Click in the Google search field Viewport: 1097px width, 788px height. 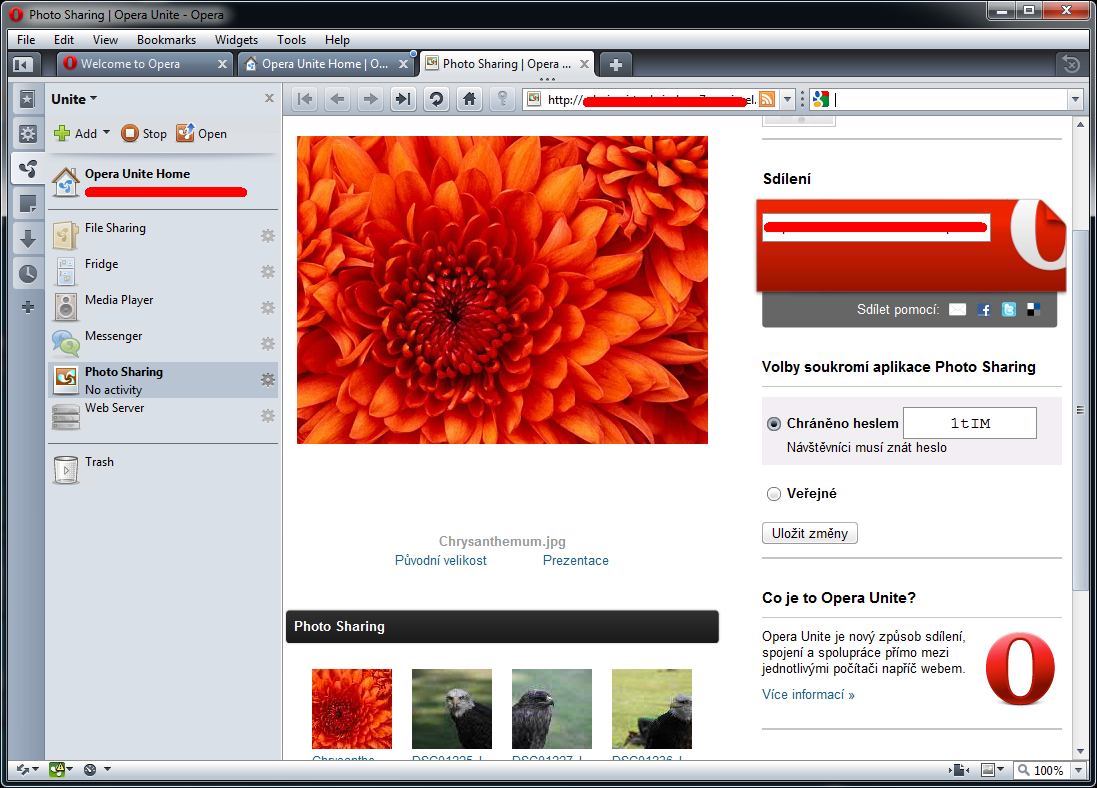click(x=949, y=99)
